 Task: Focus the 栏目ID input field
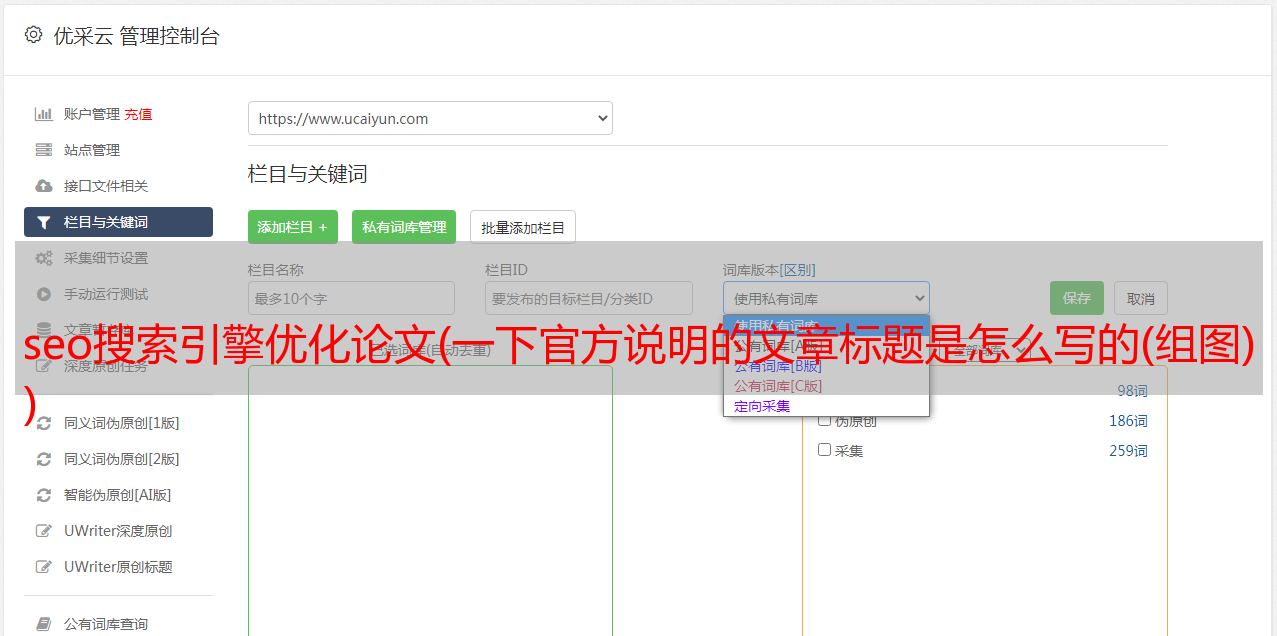589,298
